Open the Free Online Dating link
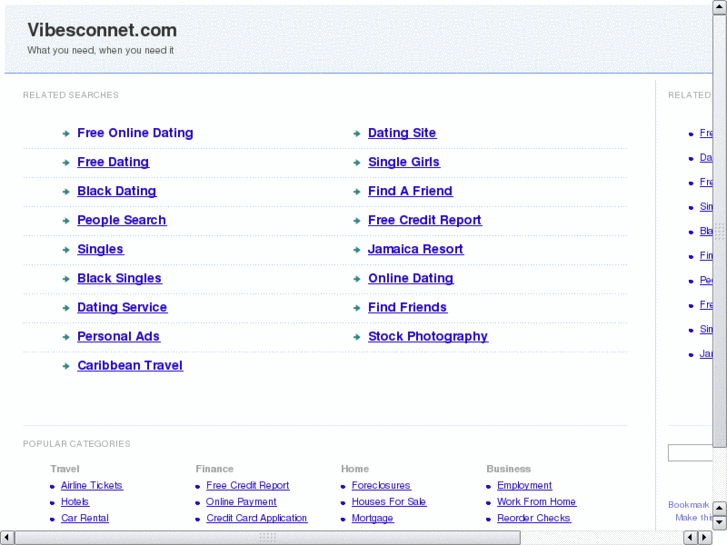This screenshot has height=545, width=727. tap(135, 133)
